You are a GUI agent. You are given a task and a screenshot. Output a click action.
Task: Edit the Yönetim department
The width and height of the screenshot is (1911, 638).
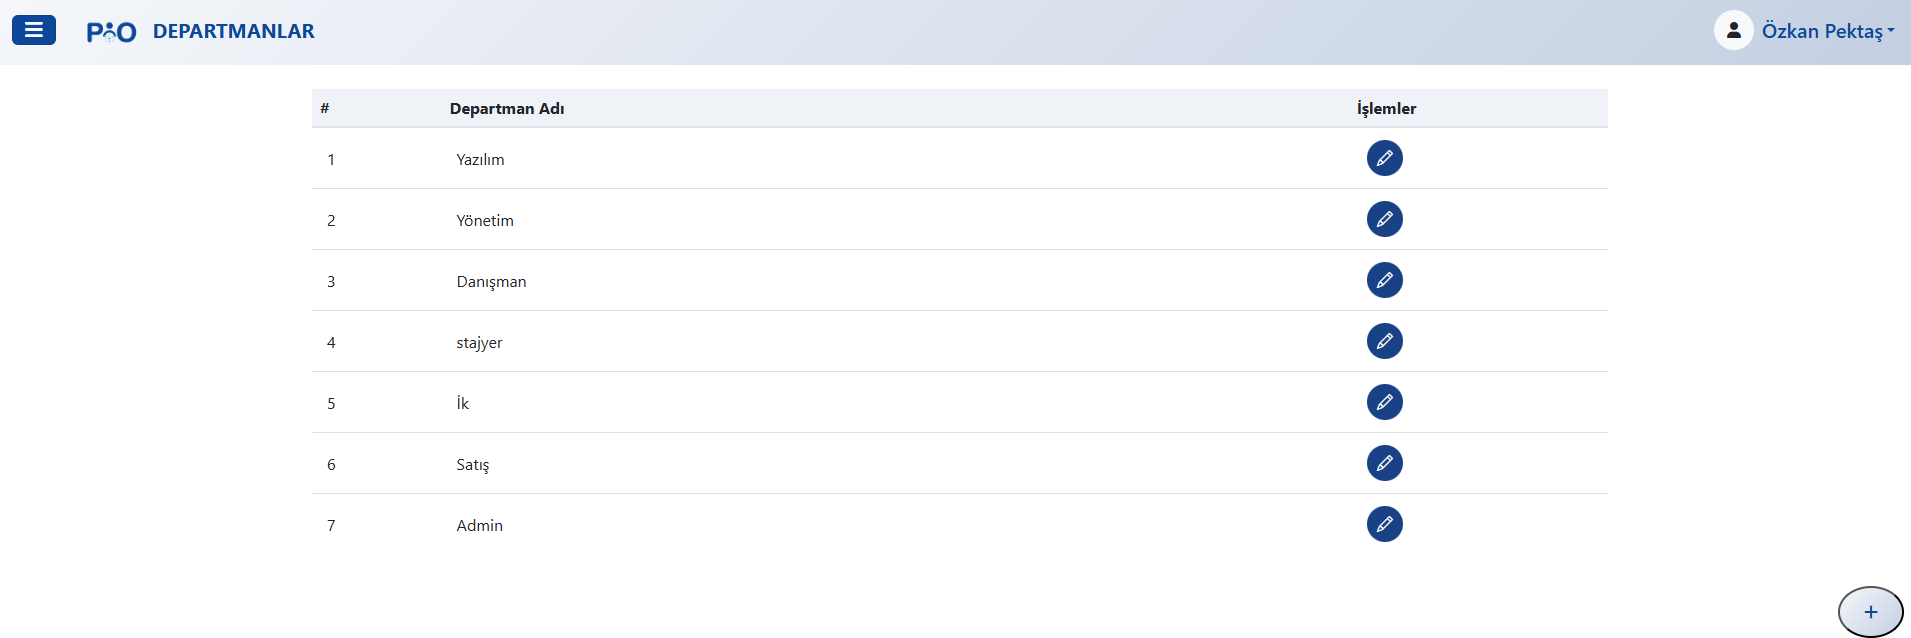pos(1384,219)
